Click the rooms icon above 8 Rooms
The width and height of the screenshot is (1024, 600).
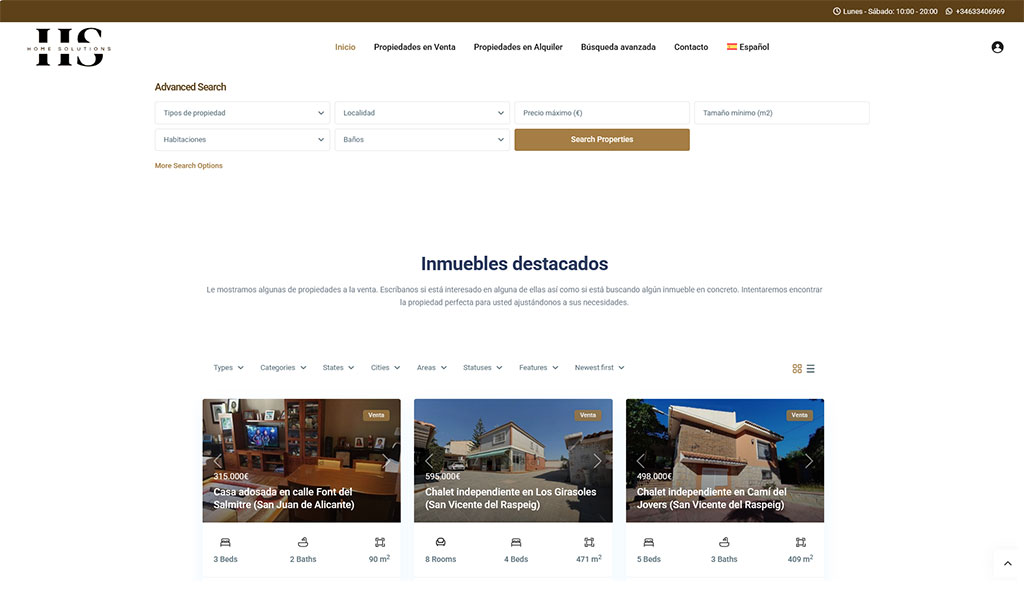point(441,542)
